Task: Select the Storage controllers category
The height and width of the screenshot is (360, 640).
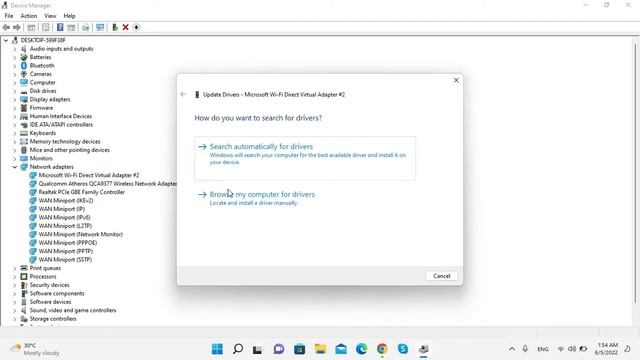Action: click(53, 319)
